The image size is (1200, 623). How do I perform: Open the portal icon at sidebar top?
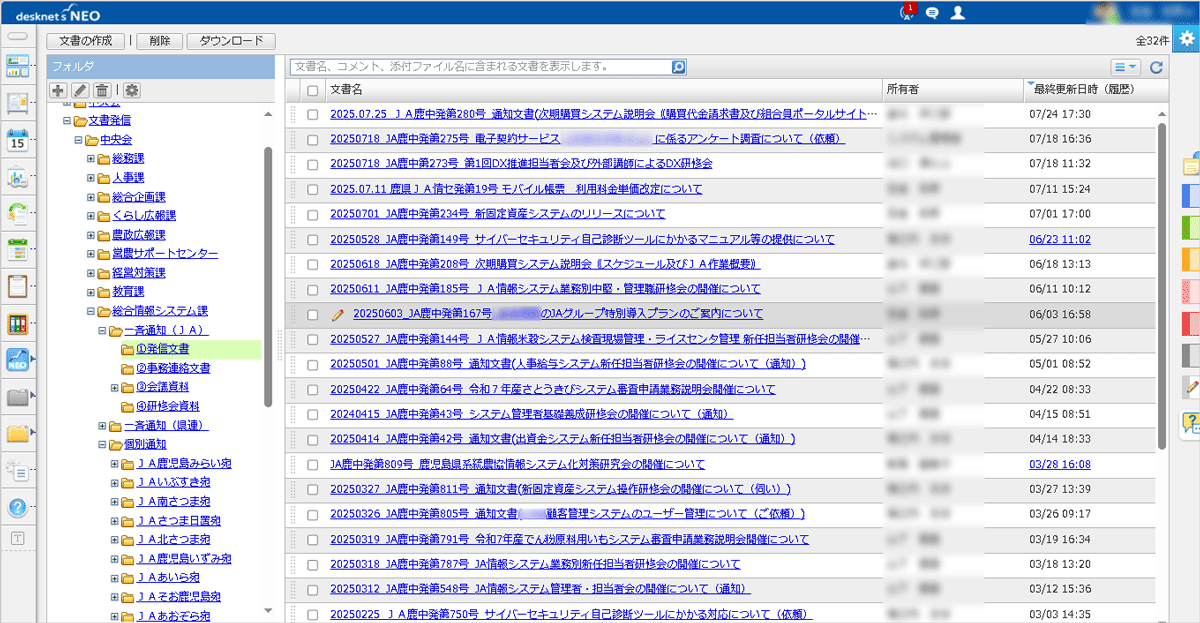[x=17, y=67]
